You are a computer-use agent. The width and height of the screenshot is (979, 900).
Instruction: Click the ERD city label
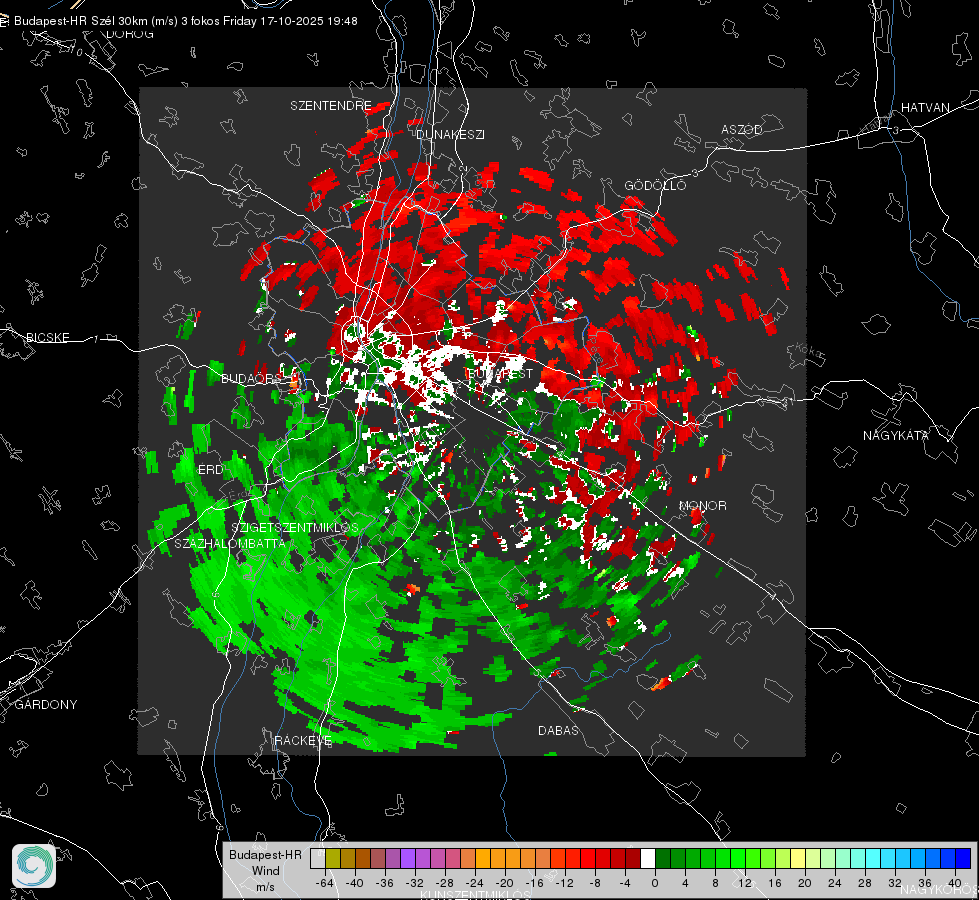(x=210, y=470)
